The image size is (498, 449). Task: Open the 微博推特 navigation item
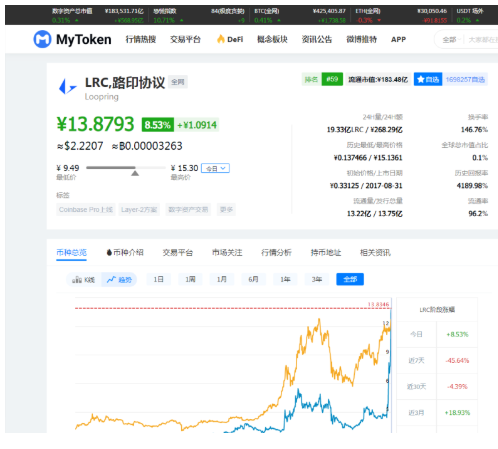[x=362, y=39]
